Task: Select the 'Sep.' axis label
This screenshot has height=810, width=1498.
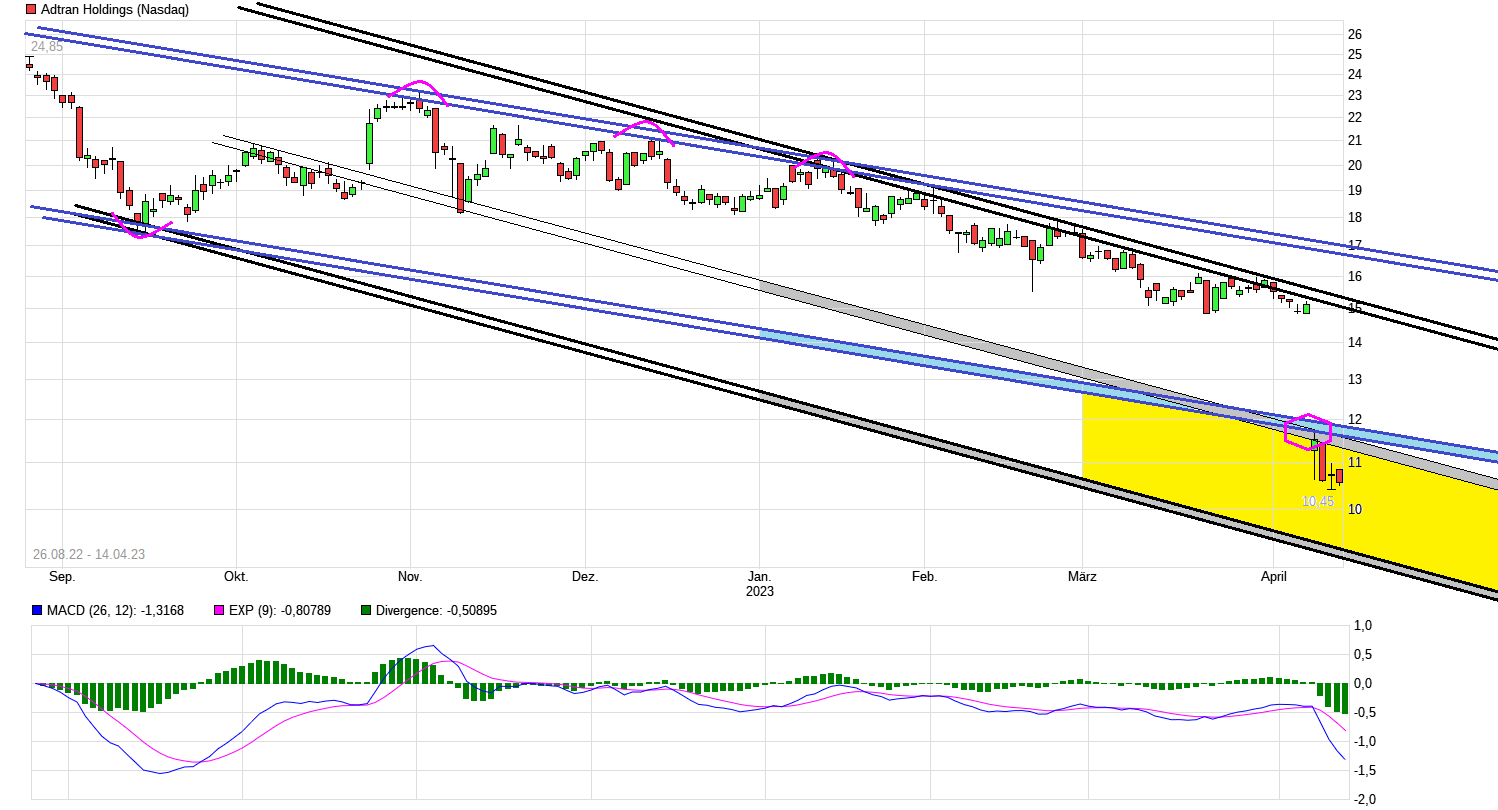Action: (61, 577)
